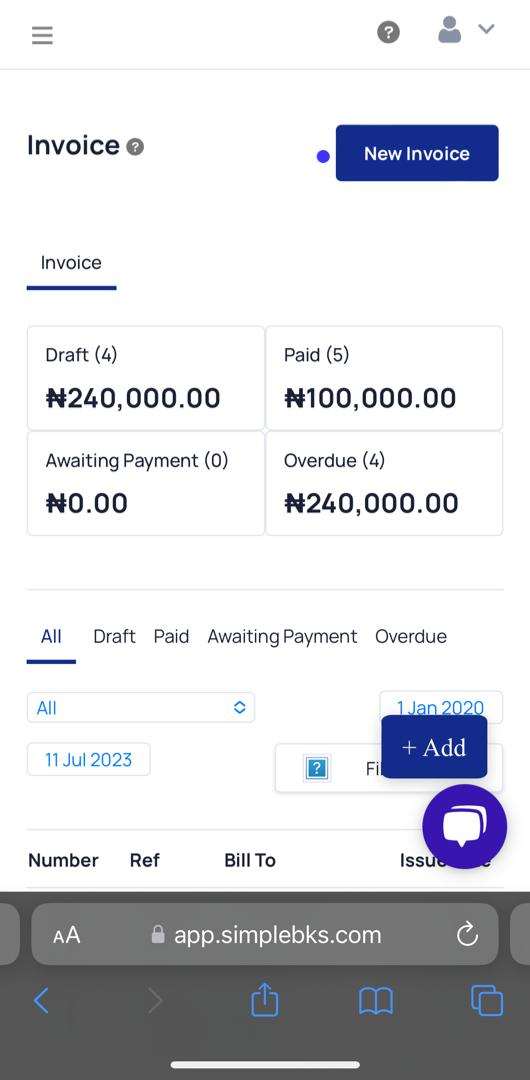Go back with Safari back arrow
530x1080 pixels.
point(41,1000)
